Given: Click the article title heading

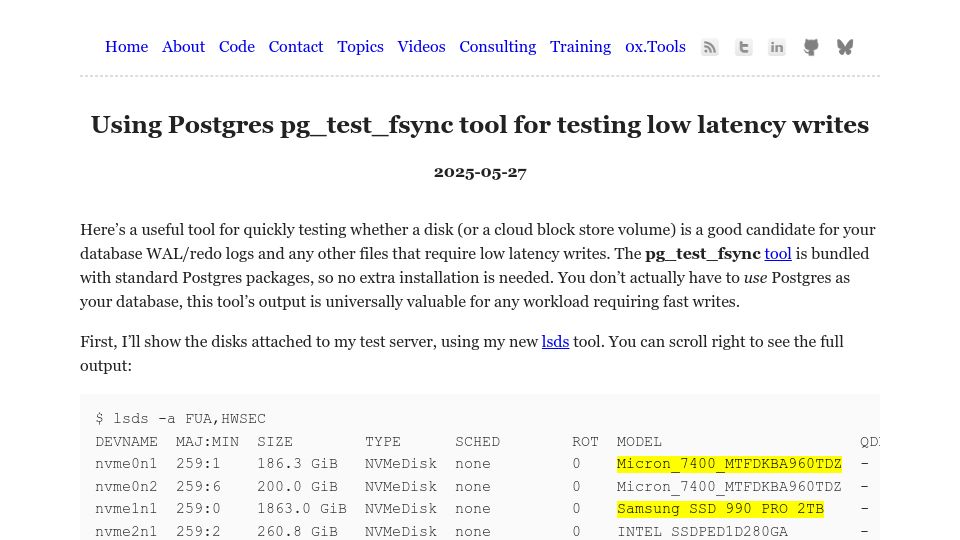Looking at the screenshot, I should click(x=480, y=125).
